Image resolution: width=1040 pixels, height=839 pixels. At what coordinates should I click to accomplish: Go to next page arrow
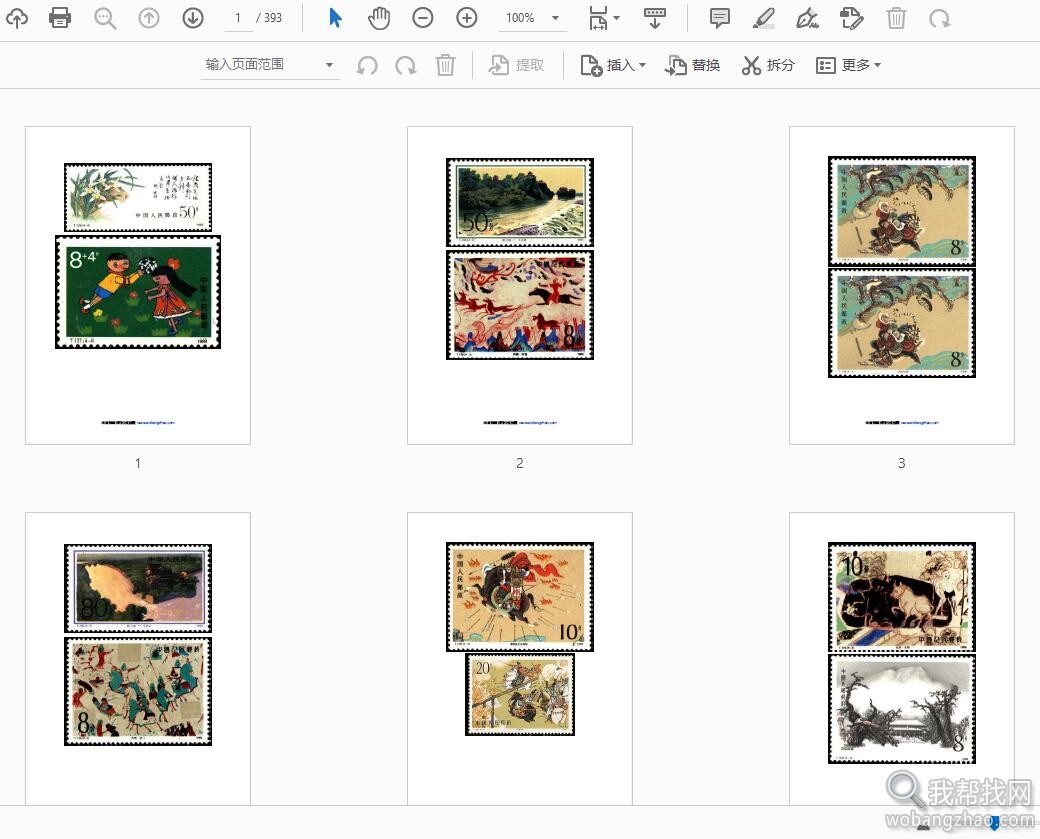pyautogui.click(x=193, y=18)
